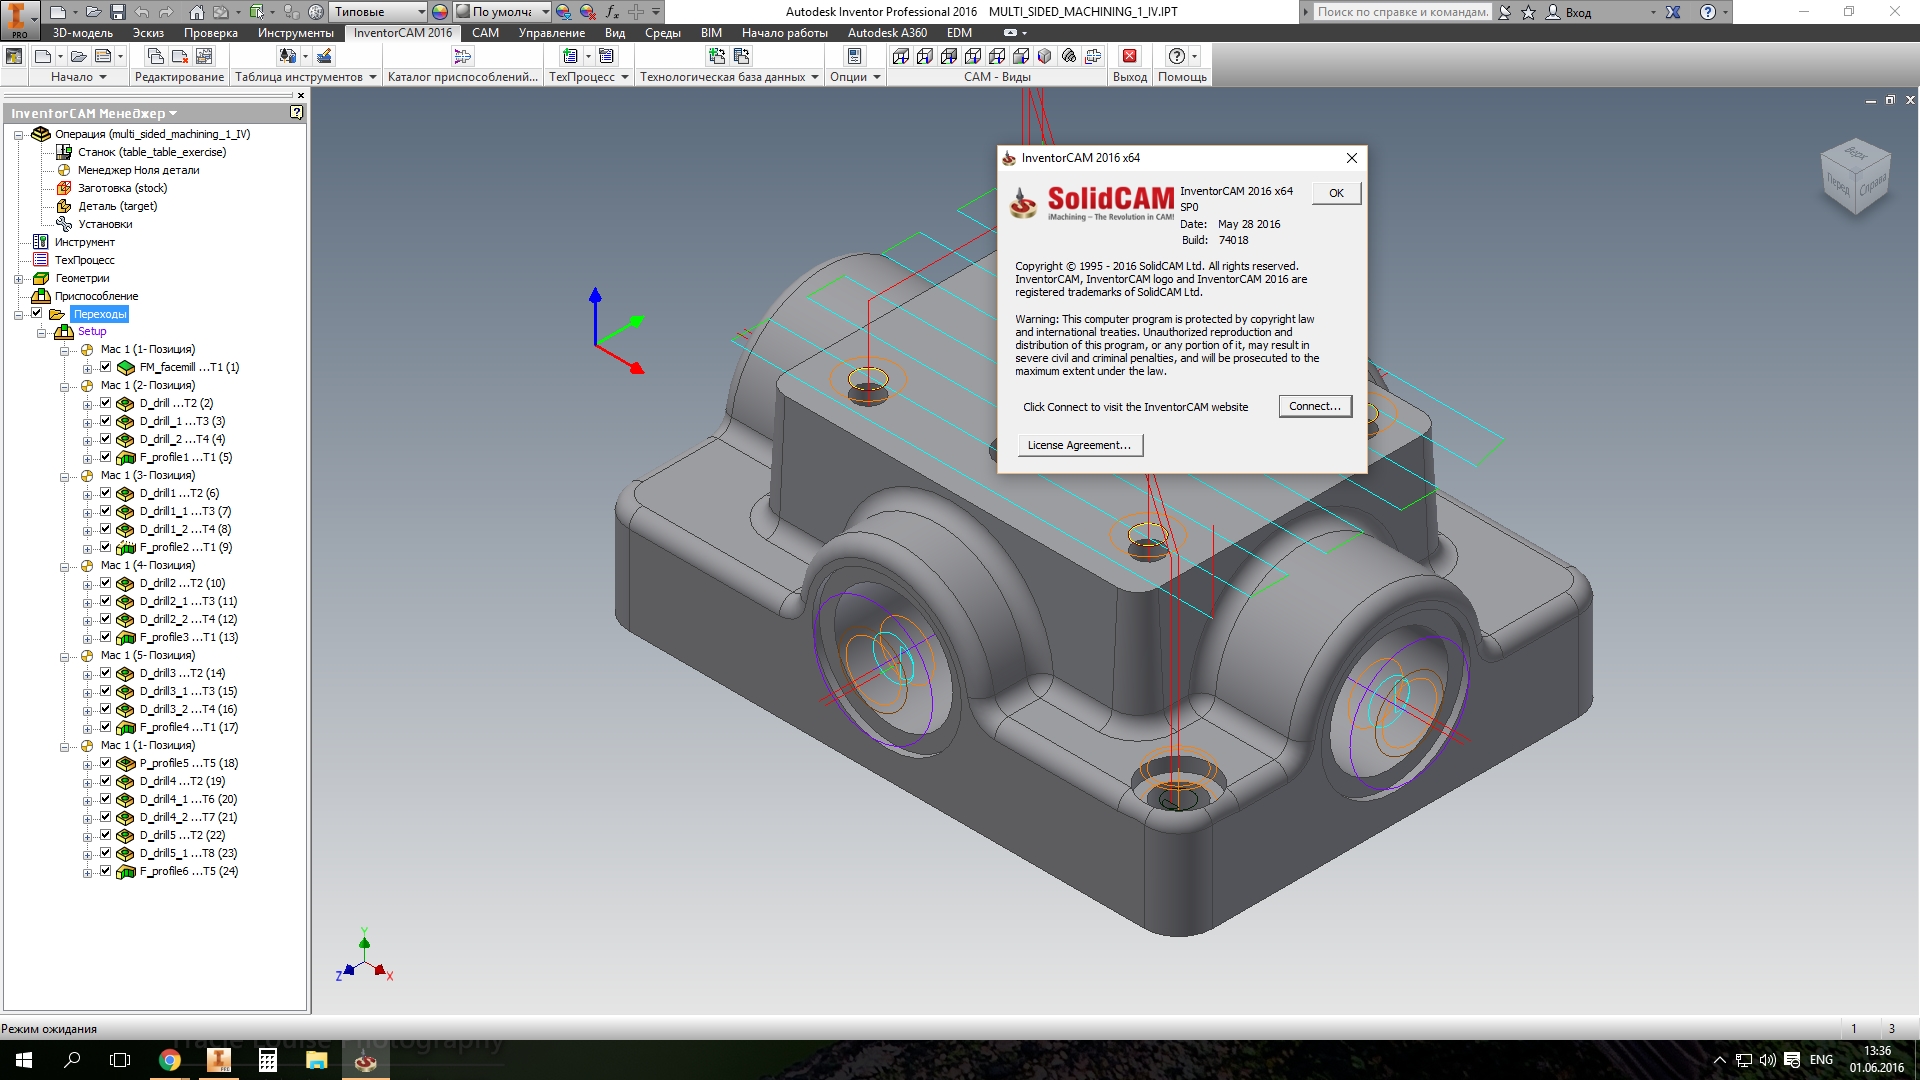
Task: Open the Home icon in quick access toolbar
Action: click(197, 12)
